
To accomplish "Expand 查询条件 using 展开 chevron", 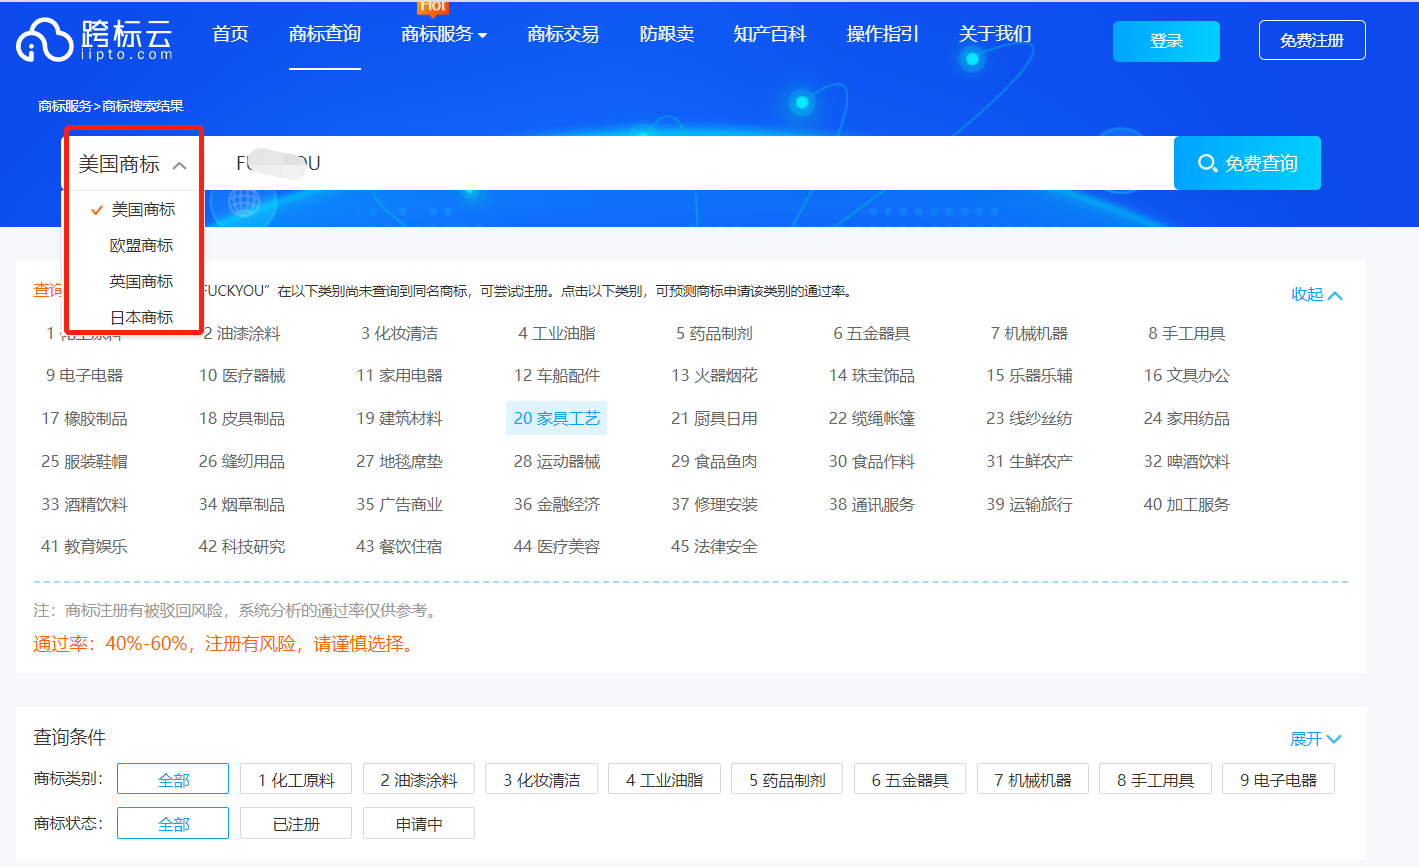I will click(1316, 738).
